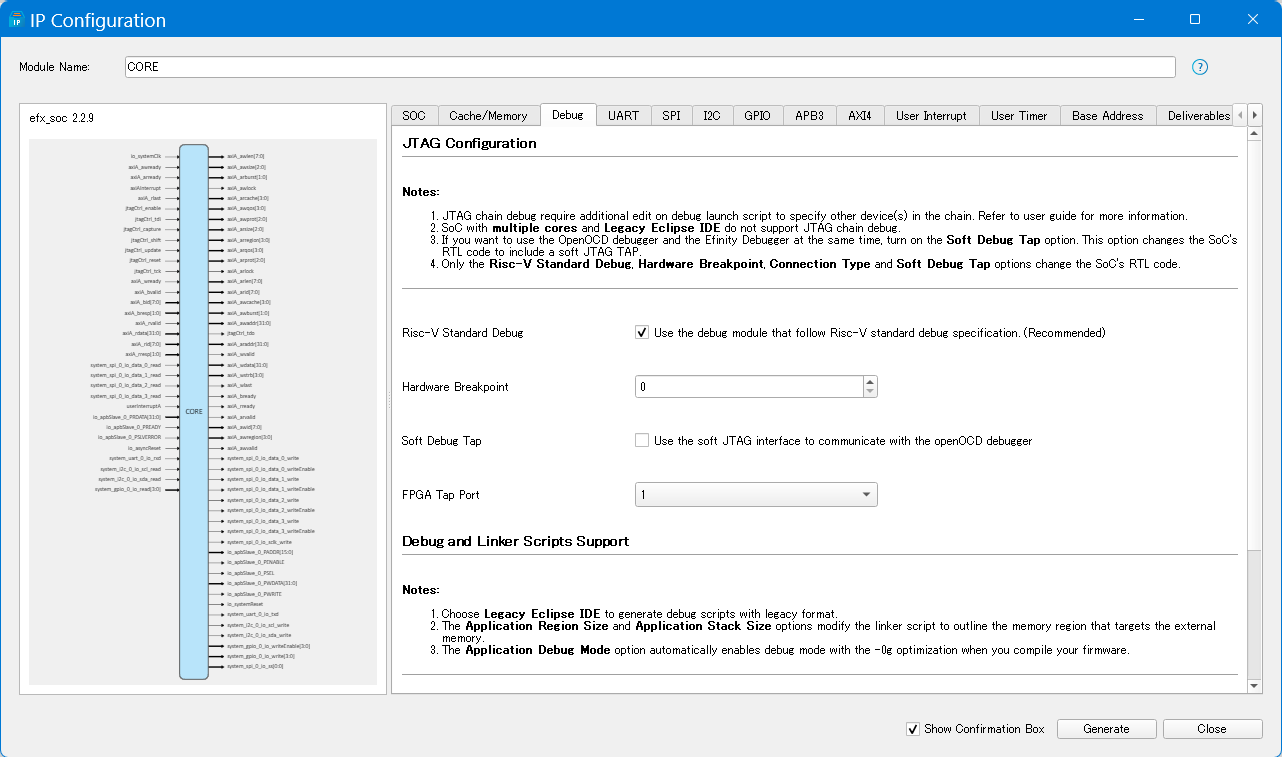Disable the Risc-V Standard Debug checkbox
The width and height of the screenshot is (1282, 757).
[642, 333]
